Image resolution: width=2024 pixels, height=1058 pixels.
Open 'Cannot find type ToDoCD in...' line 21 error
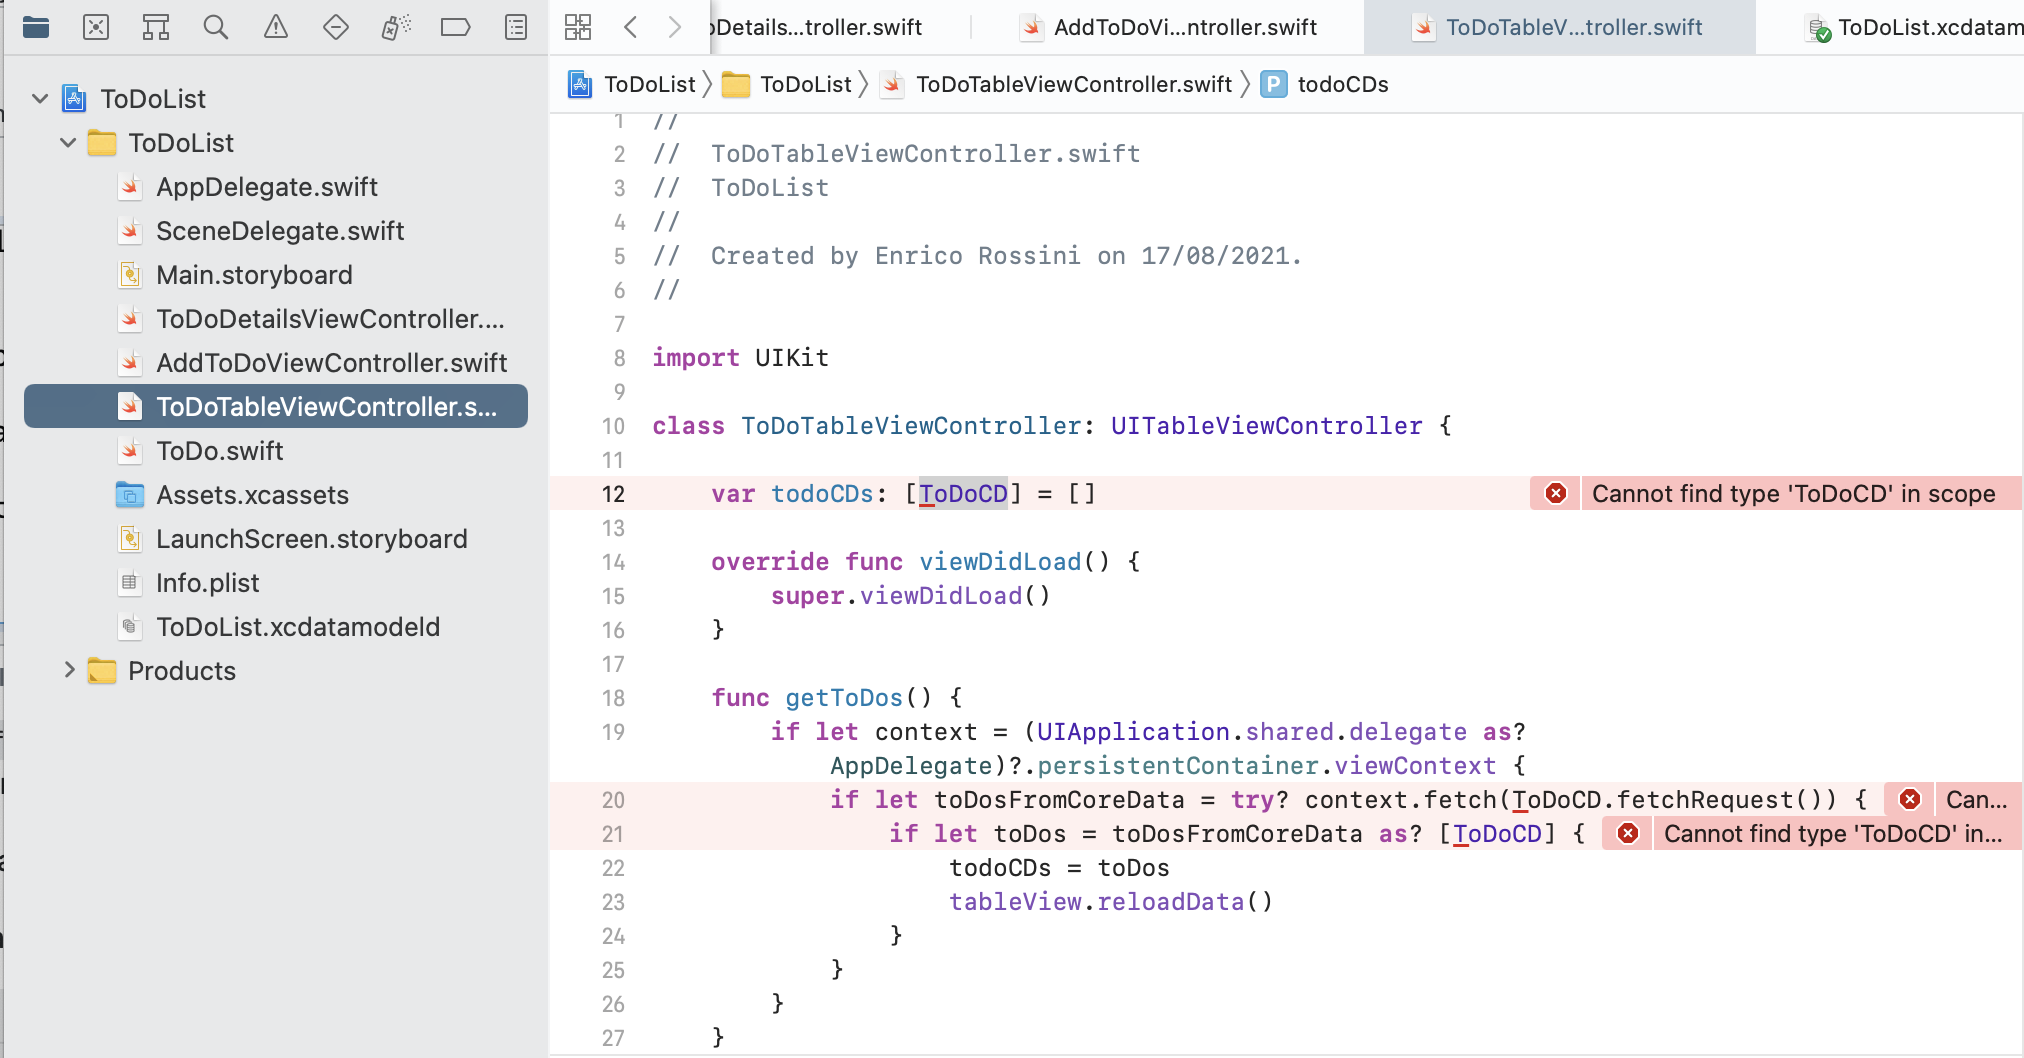(x=1833, y=833)
